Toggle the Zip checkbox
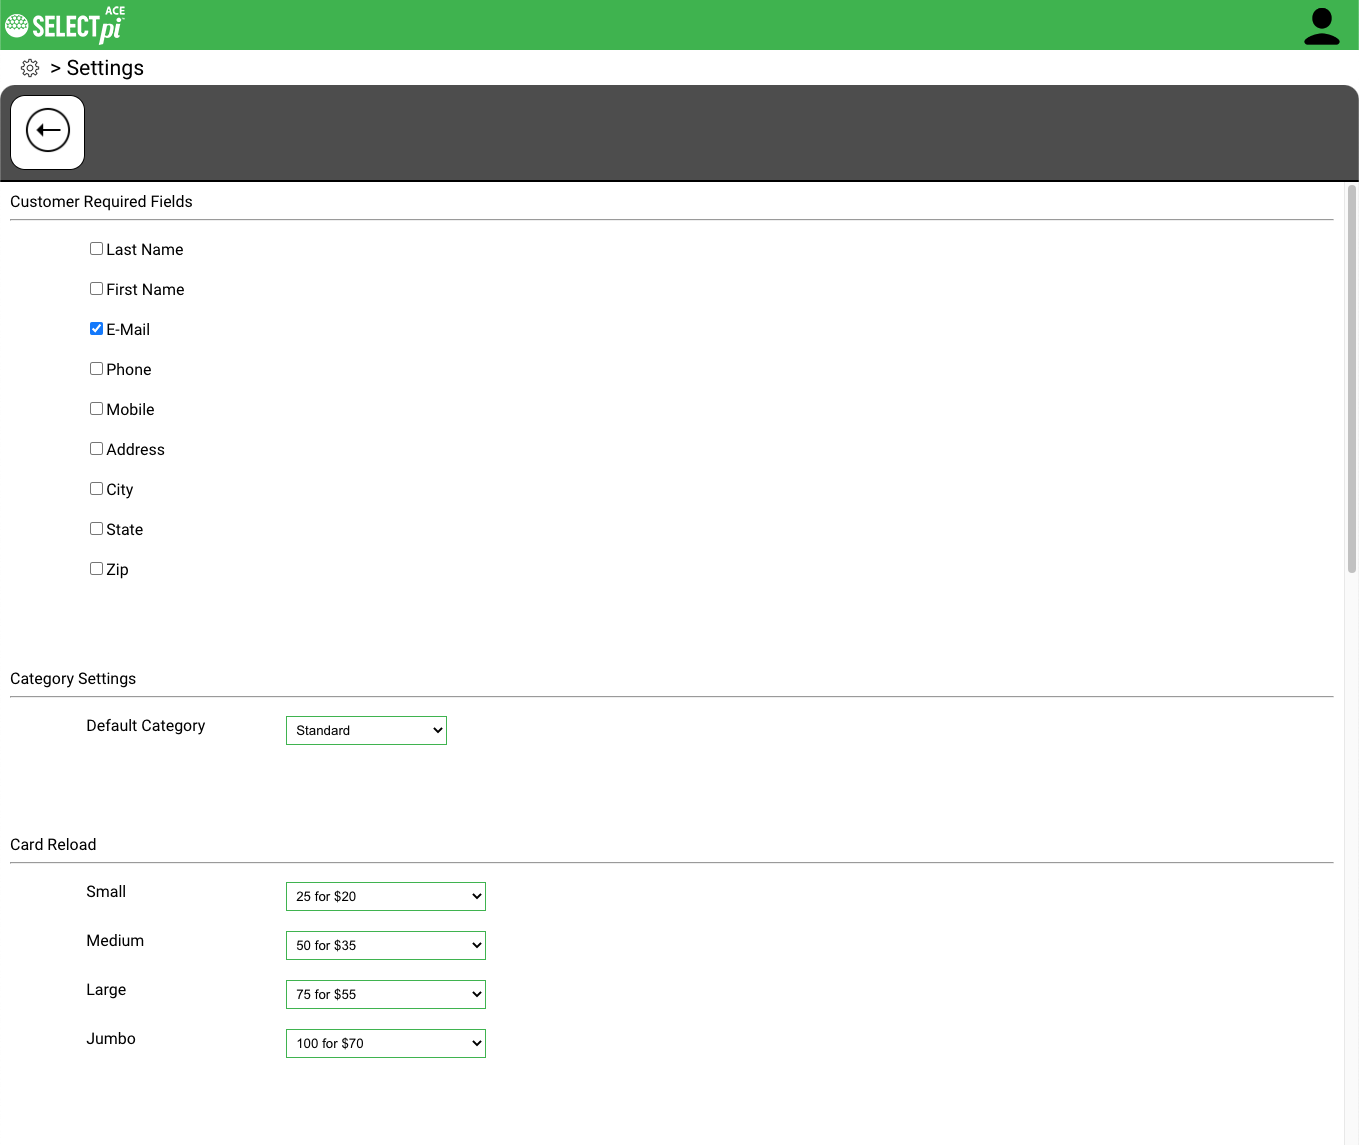 point(96,569)
